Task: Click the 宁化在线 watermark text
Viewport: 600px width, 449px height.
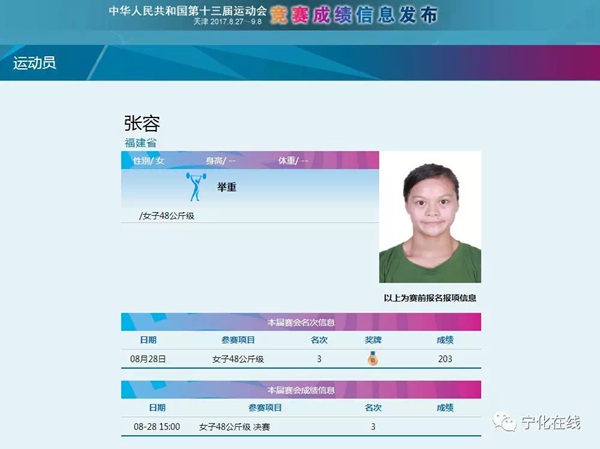Action: 552,422
